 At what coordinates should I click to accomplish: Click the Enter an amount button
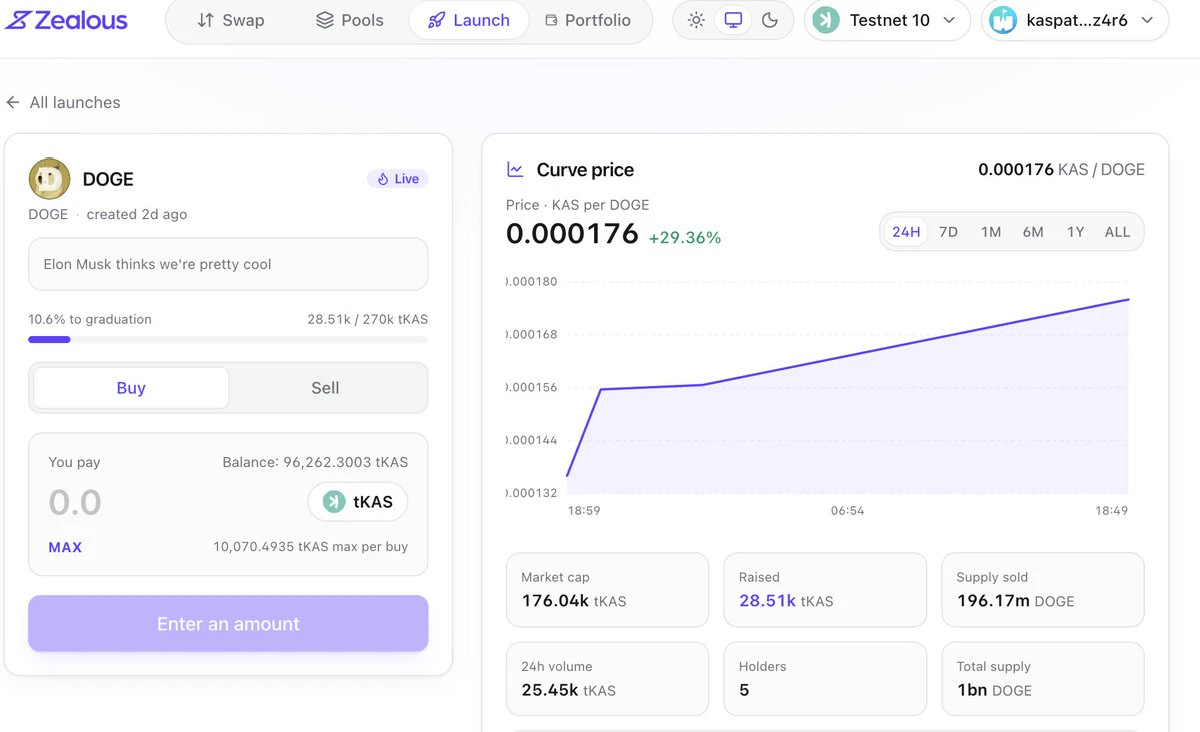(x=228, y=624)
